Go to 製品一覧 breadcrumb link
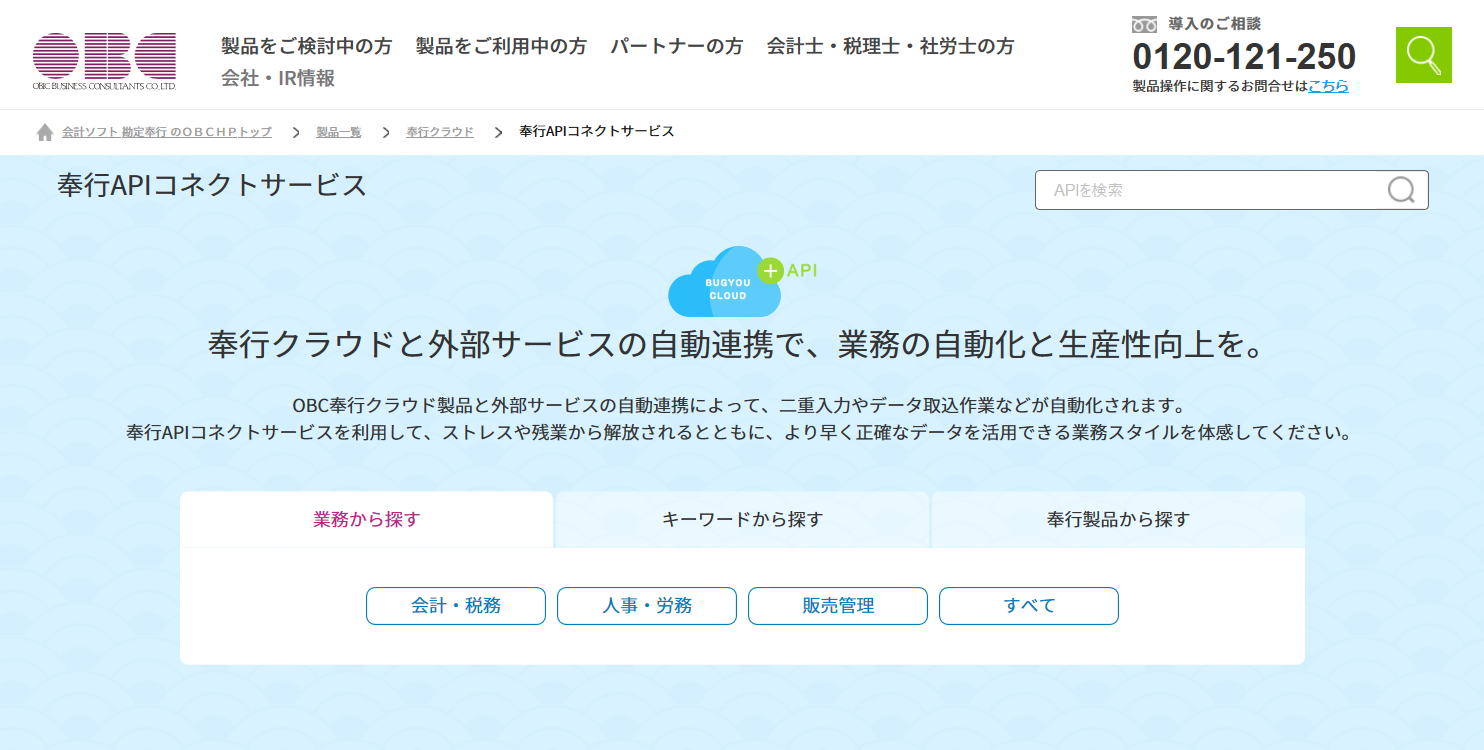The width and height of the screenshot is (1484, 750). tap(339, 132)
